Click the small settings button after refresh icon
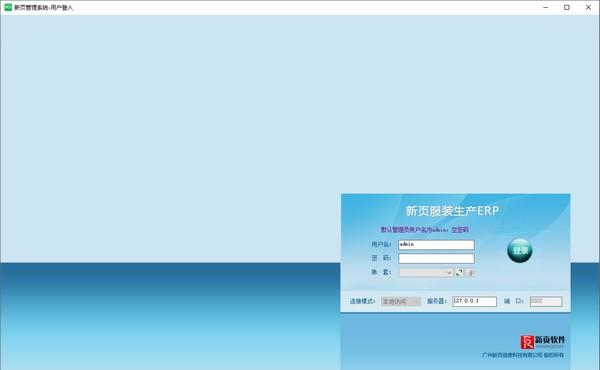The height and width of the screenshot is (370, 600). coord(471,273)
